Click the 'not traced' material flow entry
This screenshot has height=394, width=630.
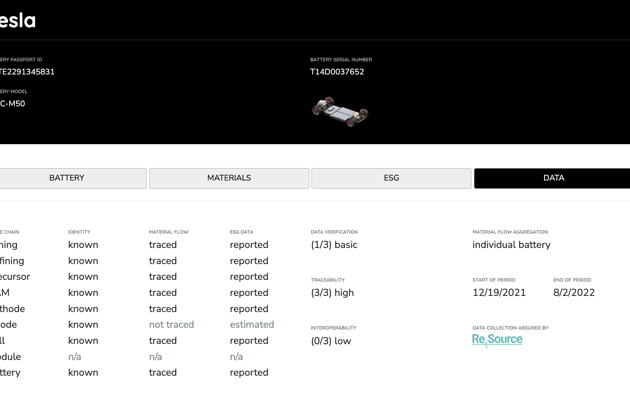click(x=172, y=325)
